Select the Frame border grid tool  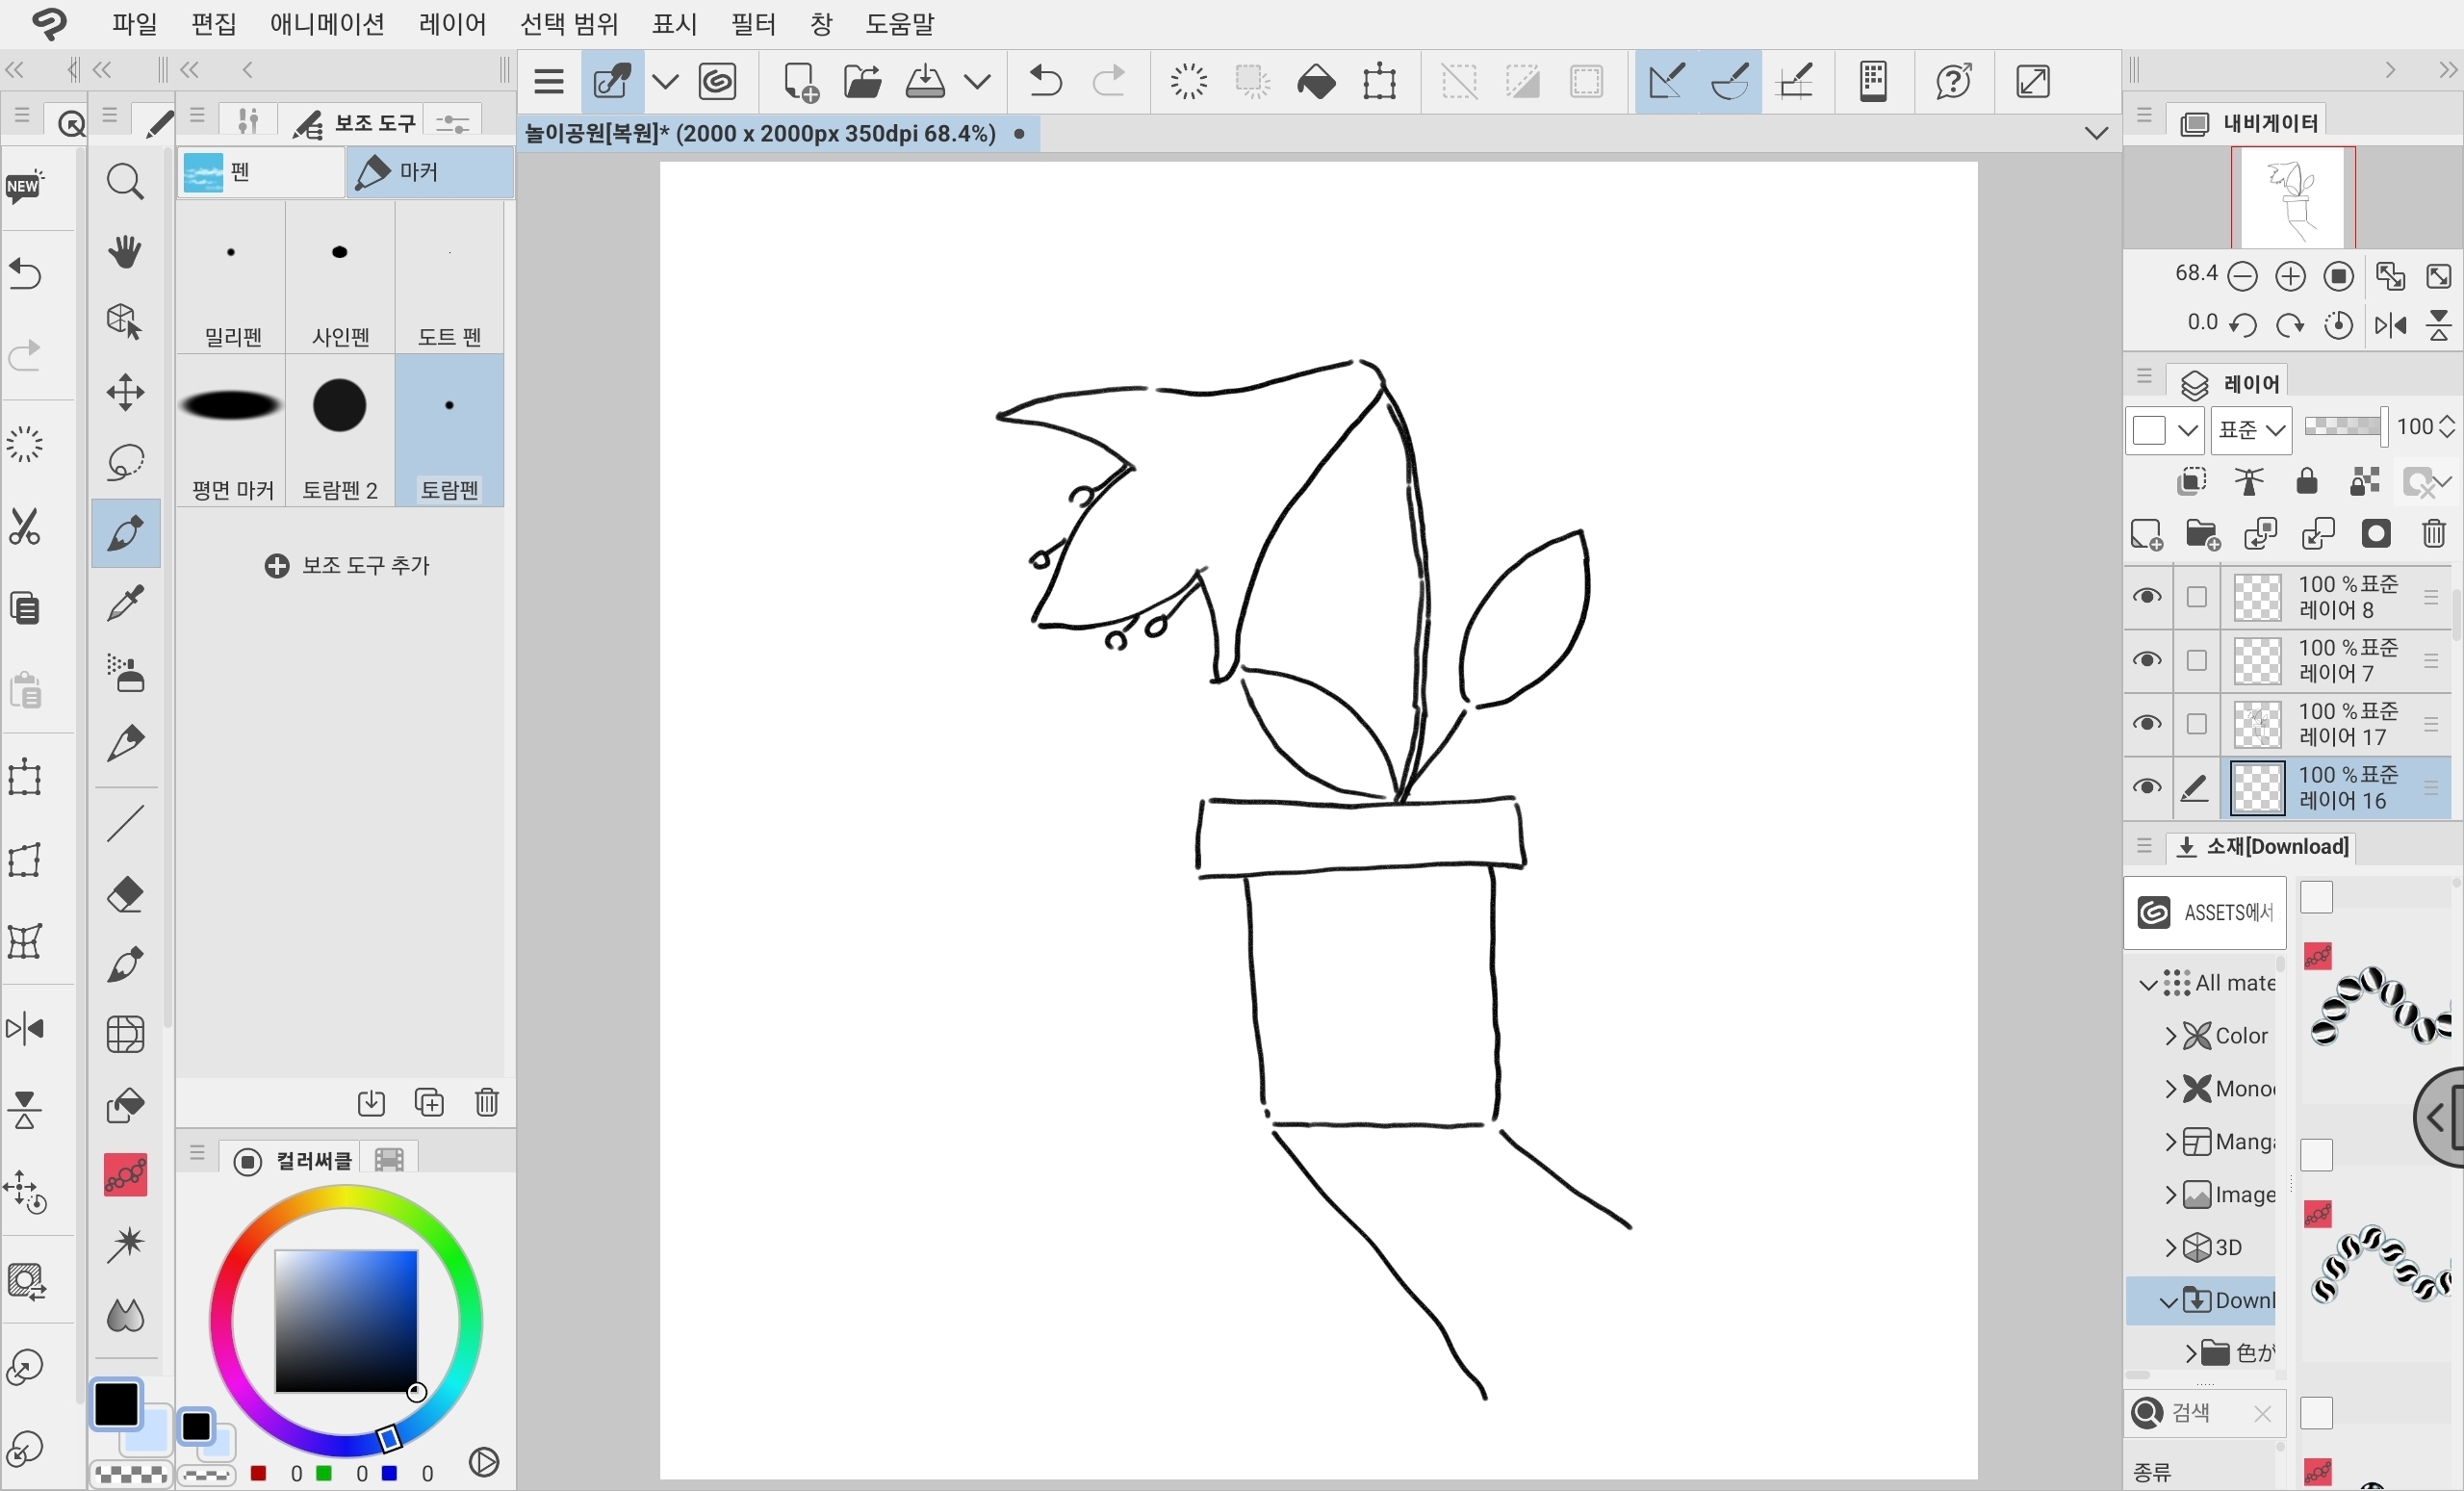tap(125, 1035)
